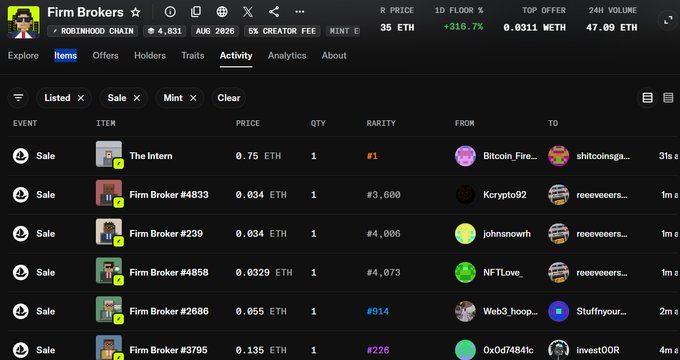Click rarity rank #914
This screenshot has height=360, width=680.
click(x=377, y=311)
